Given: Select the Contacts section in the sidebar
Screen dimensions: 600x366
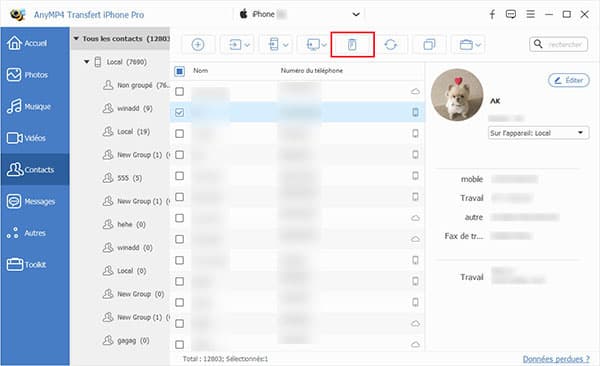Looking at the screenshot, I should pos(35,170).
